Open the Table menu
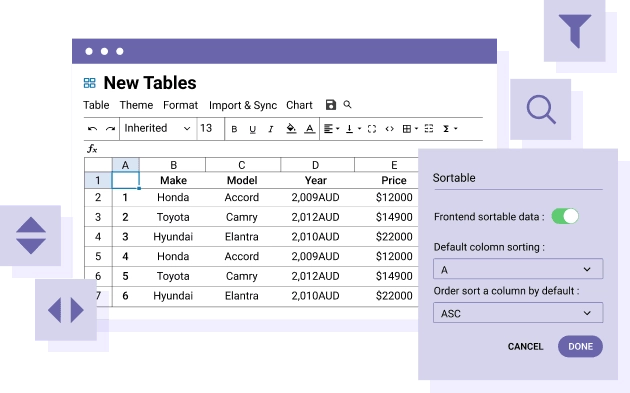630x393 pixels. (96, 105)
